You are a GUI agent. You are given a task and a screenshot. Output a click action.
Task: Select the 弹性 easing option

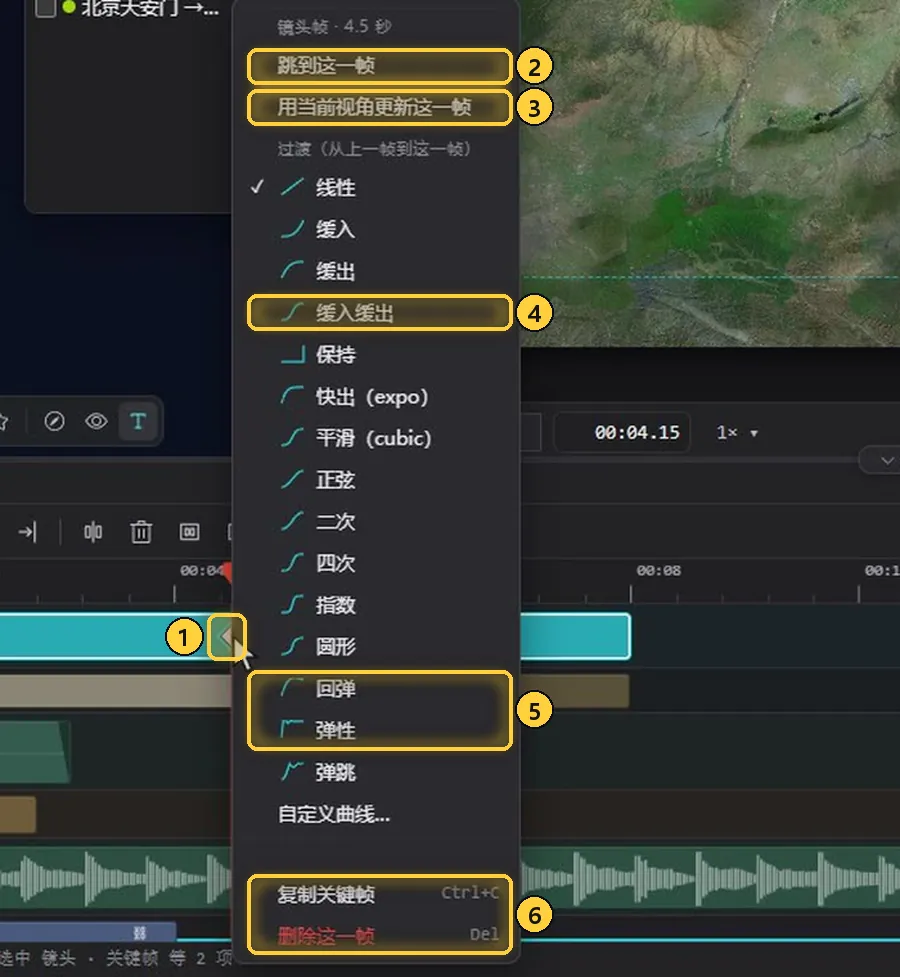click(x=376, y=730)
